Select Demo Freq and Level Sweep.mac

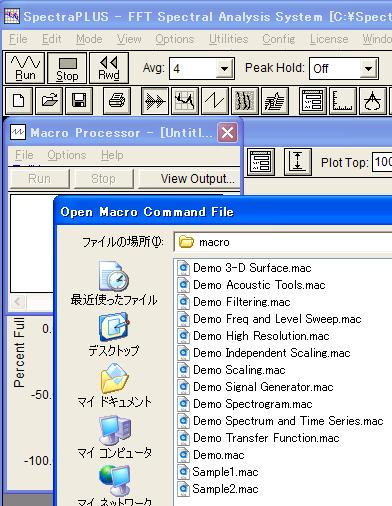pyautogui.click(x=270, y=319)
